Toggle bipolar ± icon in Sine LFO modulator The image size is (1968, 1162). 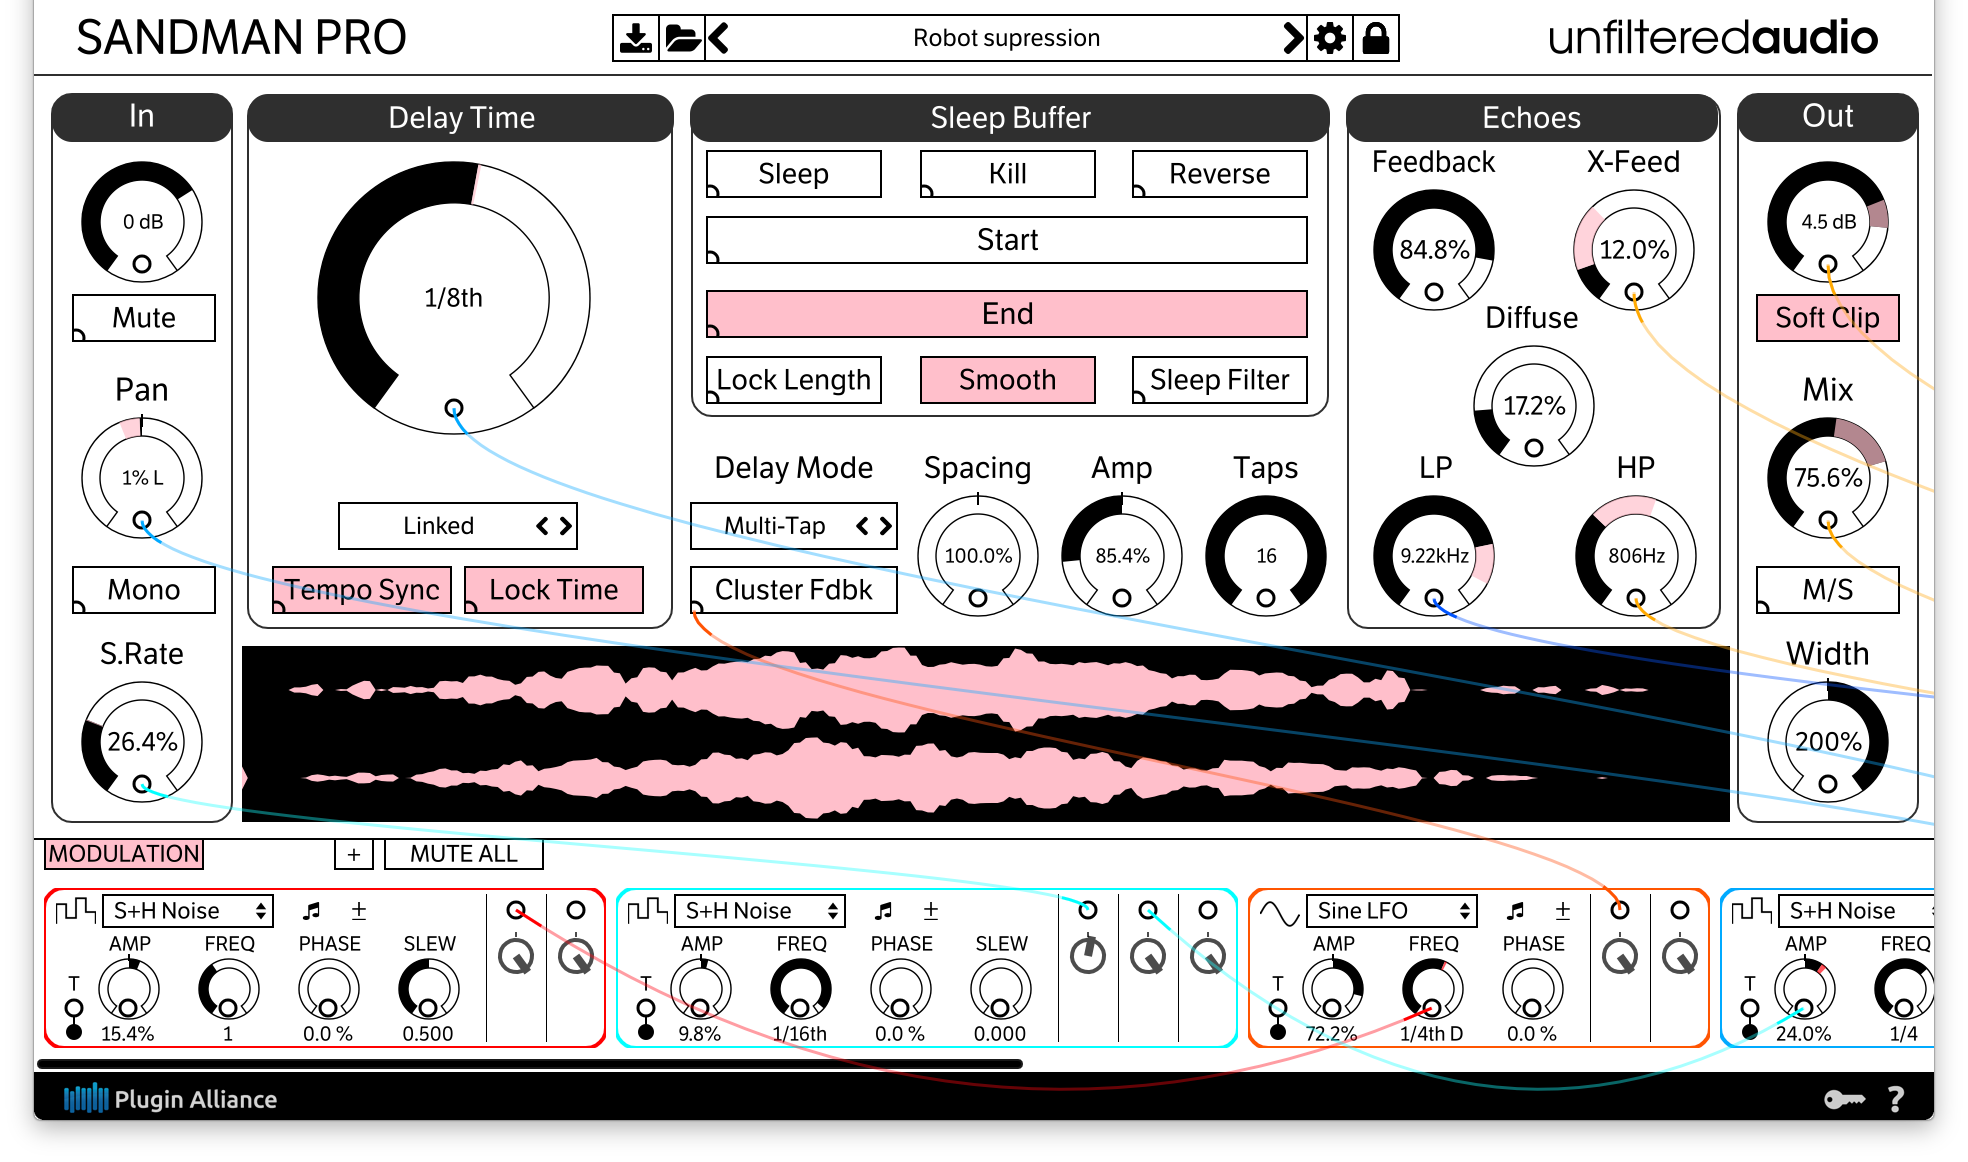pyautogui.click(x=1563, y=910)
